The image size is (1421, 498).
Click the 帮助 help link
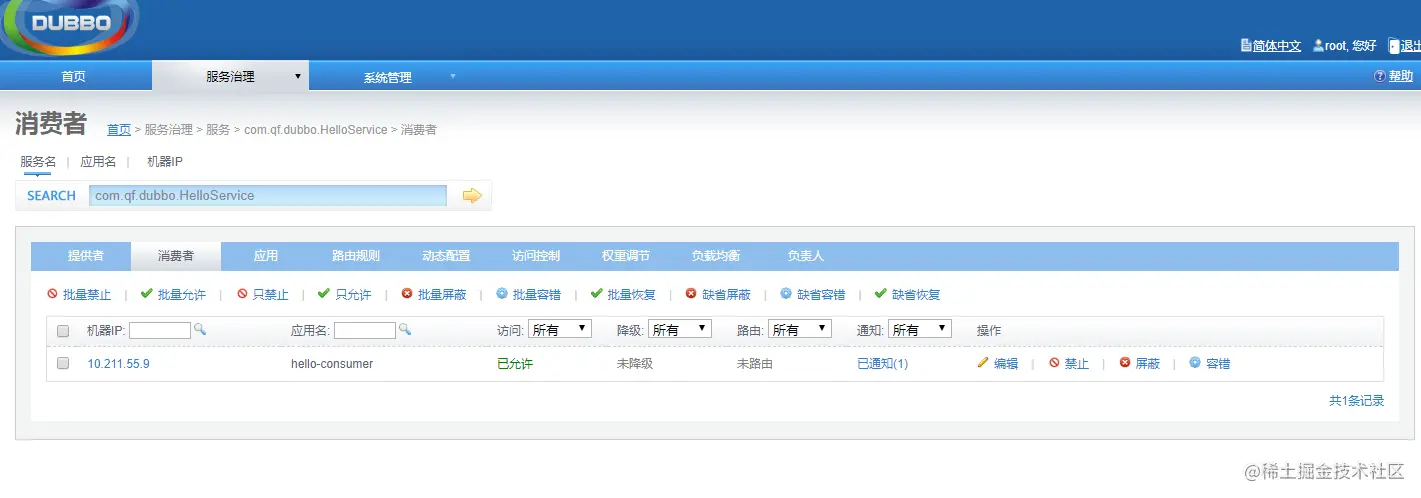(1401, 76)
